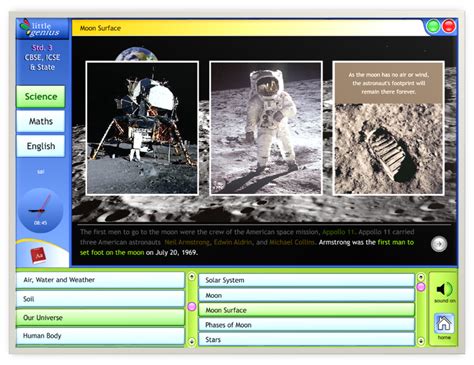The image size is (474, 365).
Task: Select the Science subject tab
Action: tap(41, 97)
